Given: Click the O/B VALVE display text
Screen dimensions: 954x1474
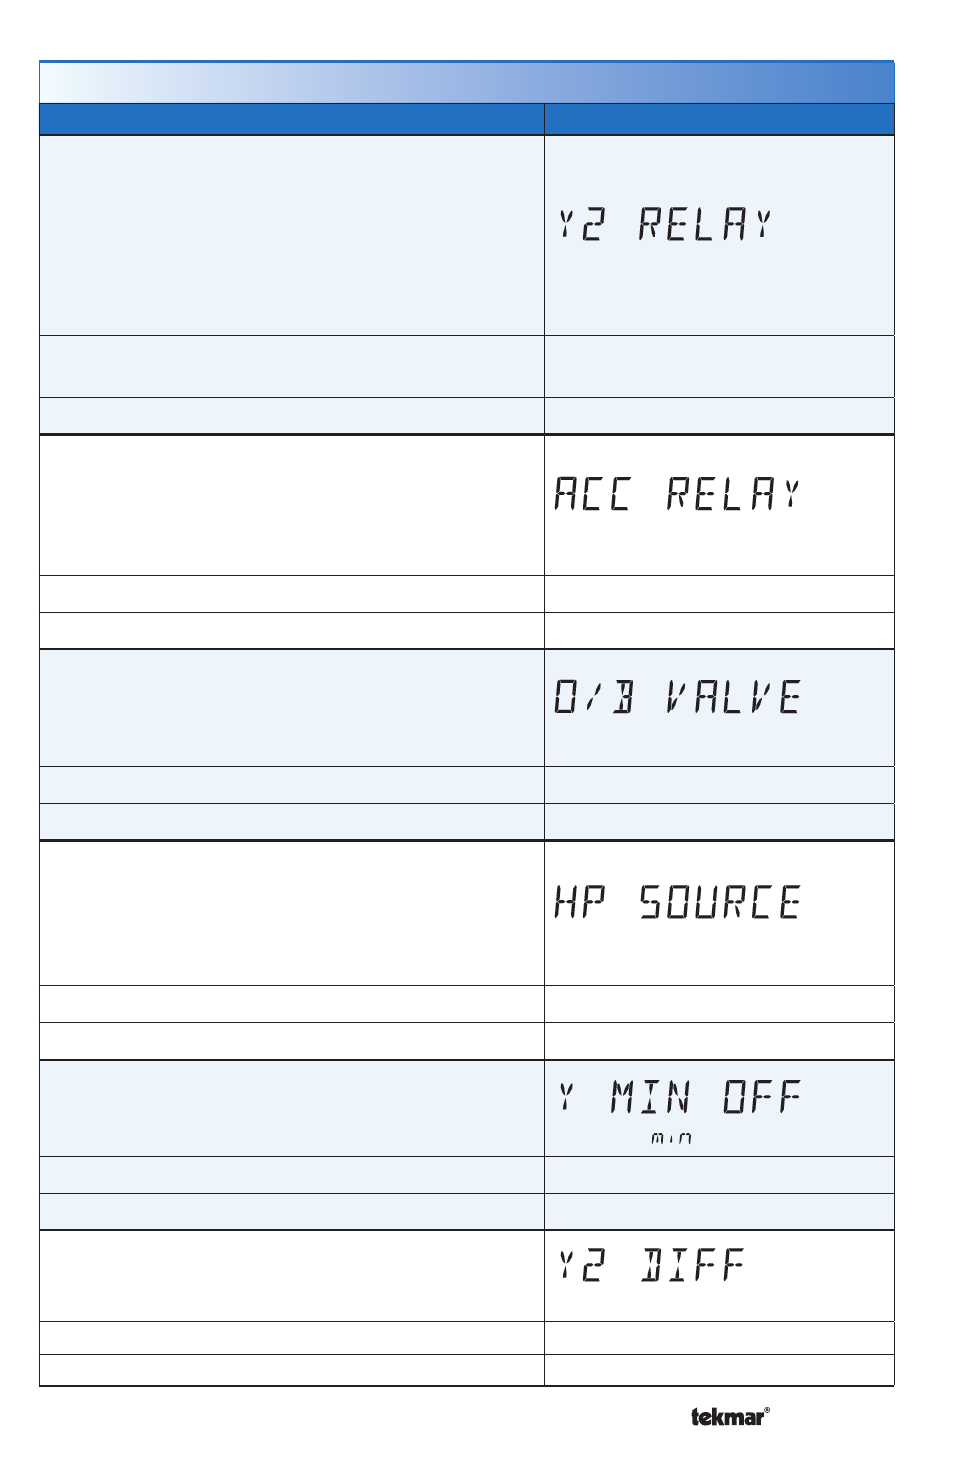Looking at the screenshot, I should point(678,697).
